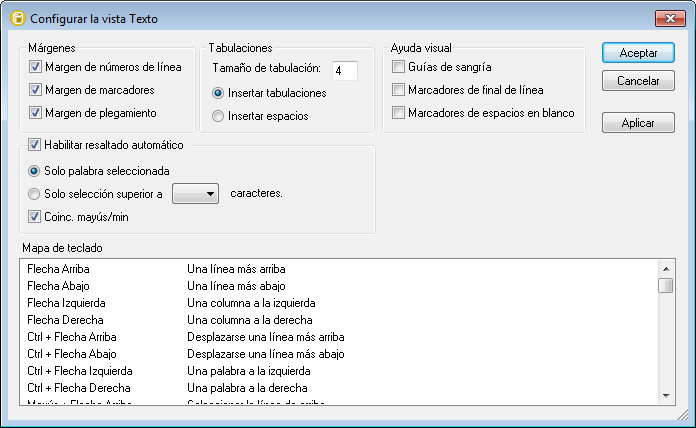Select Insertar tabulaciones radio button

coord(218,93)
